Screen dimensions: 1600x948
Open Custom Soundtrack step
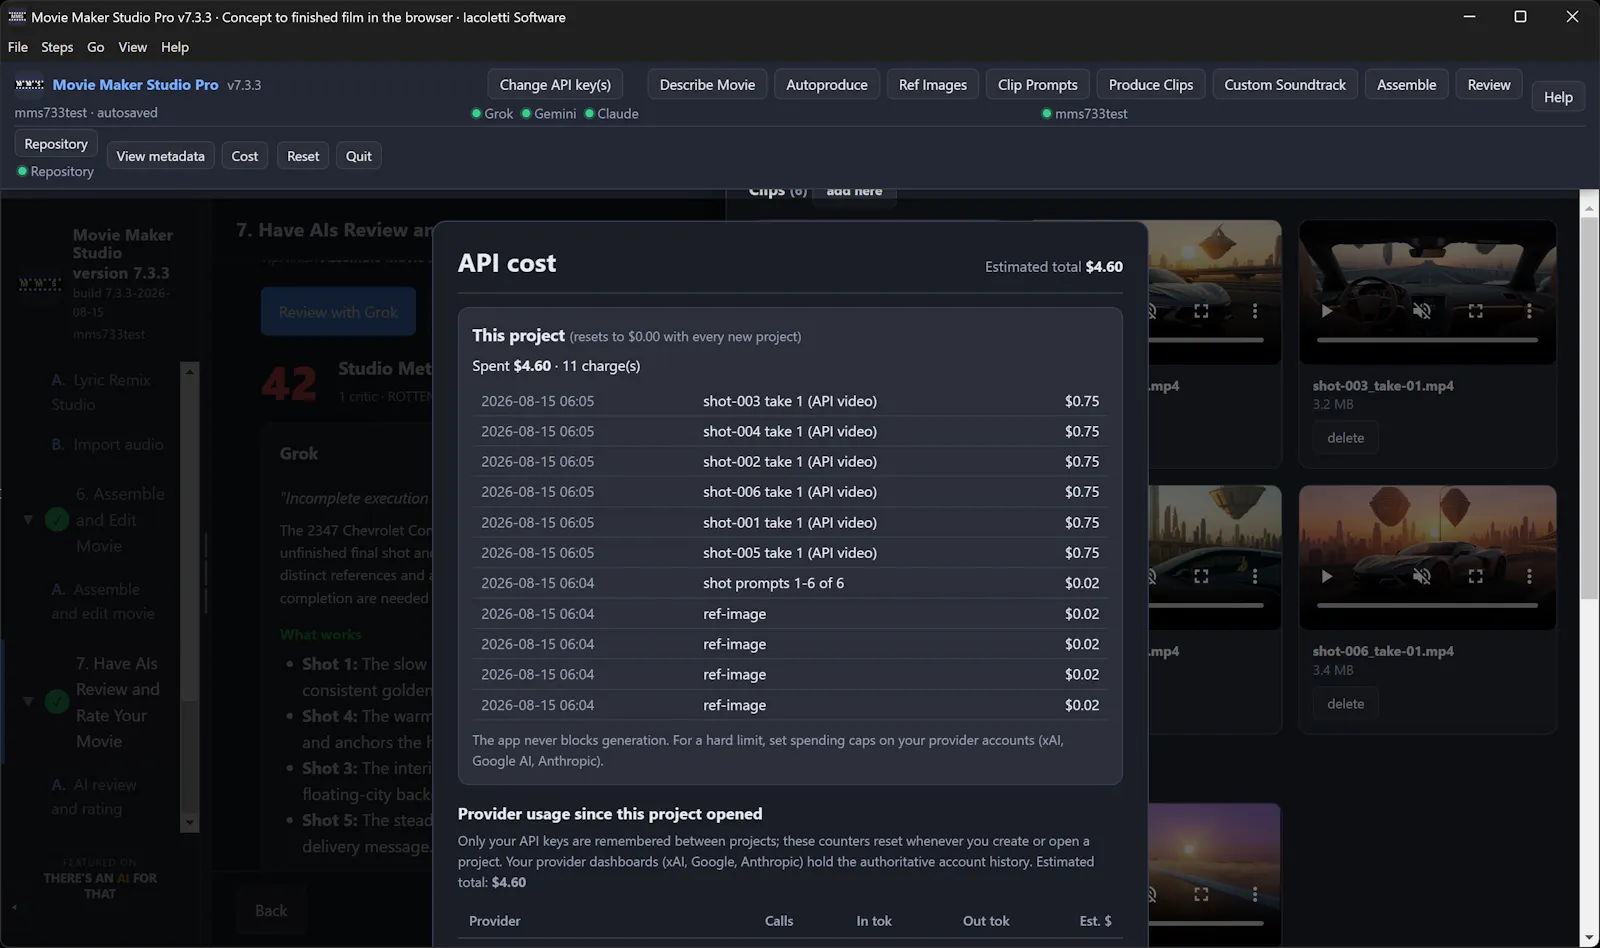(1285, 85)
